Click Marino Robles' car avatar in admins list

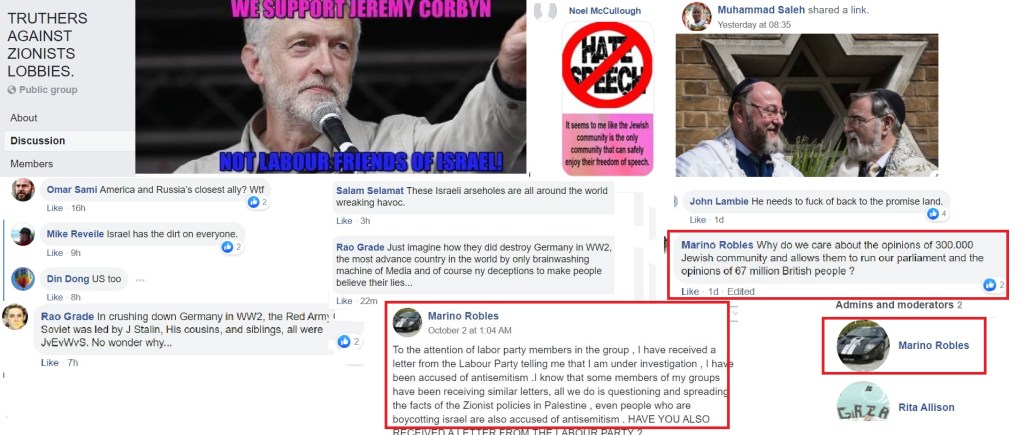863,346
